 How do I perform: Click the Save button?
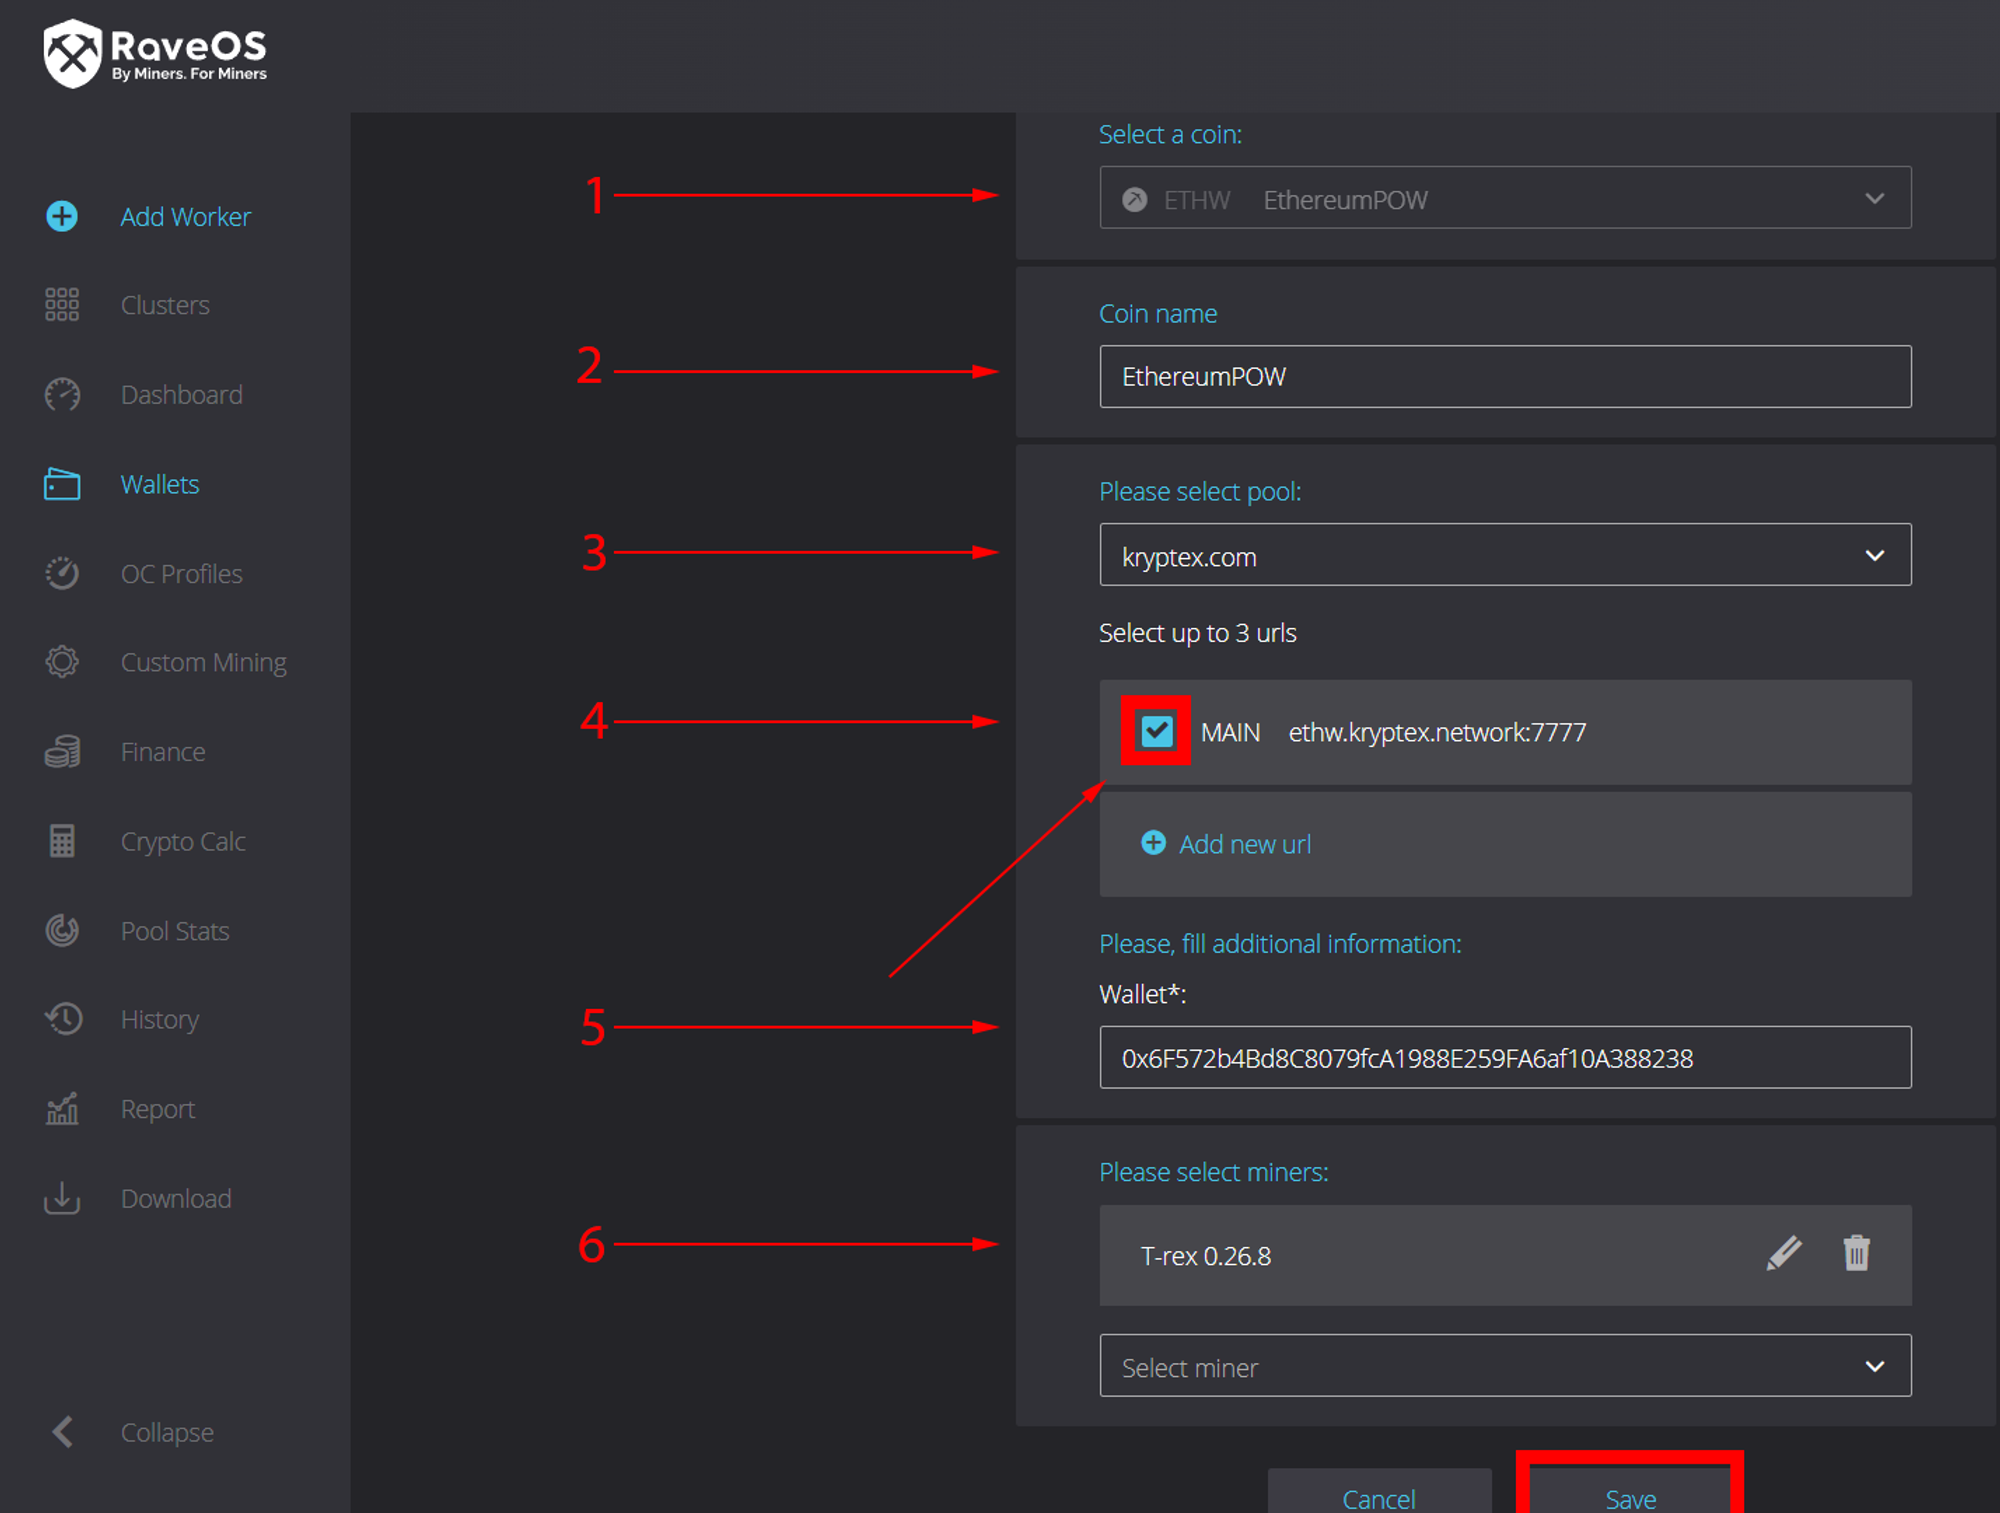pos(1630,1490)
